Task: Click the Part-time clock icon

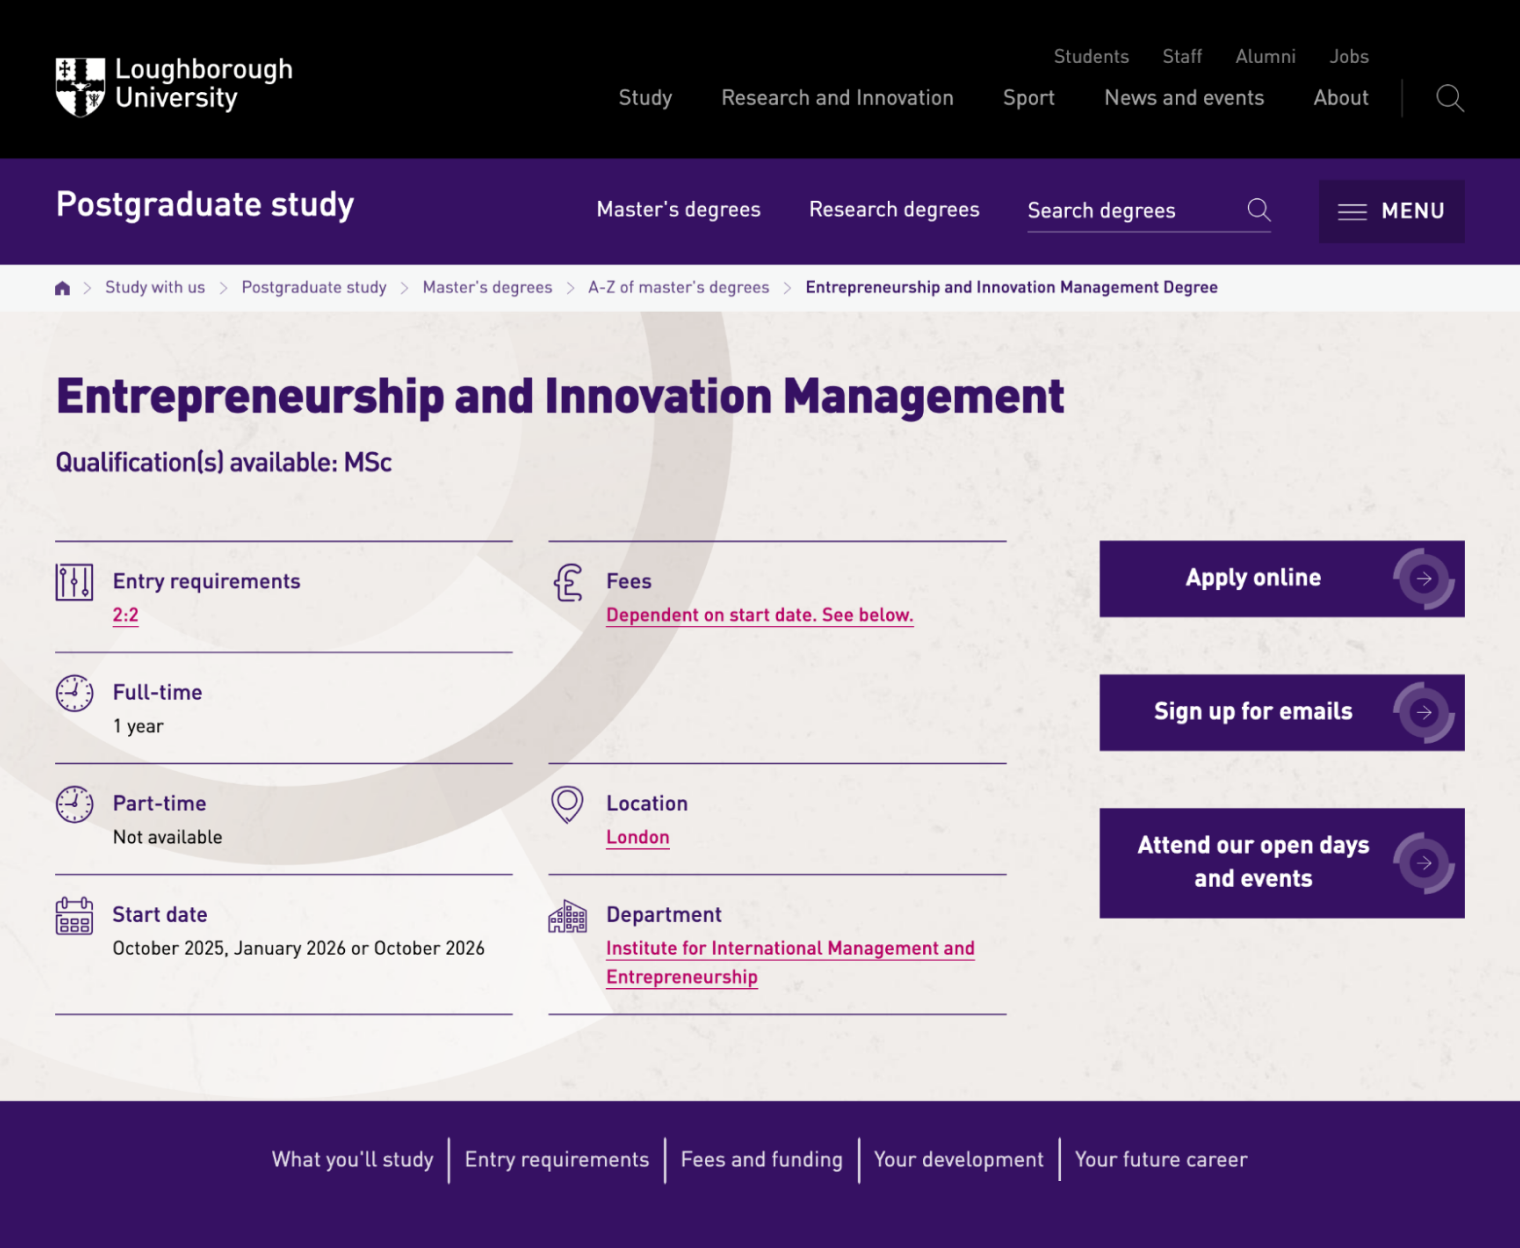Action: pyautogui.click(x=74, y=804)
